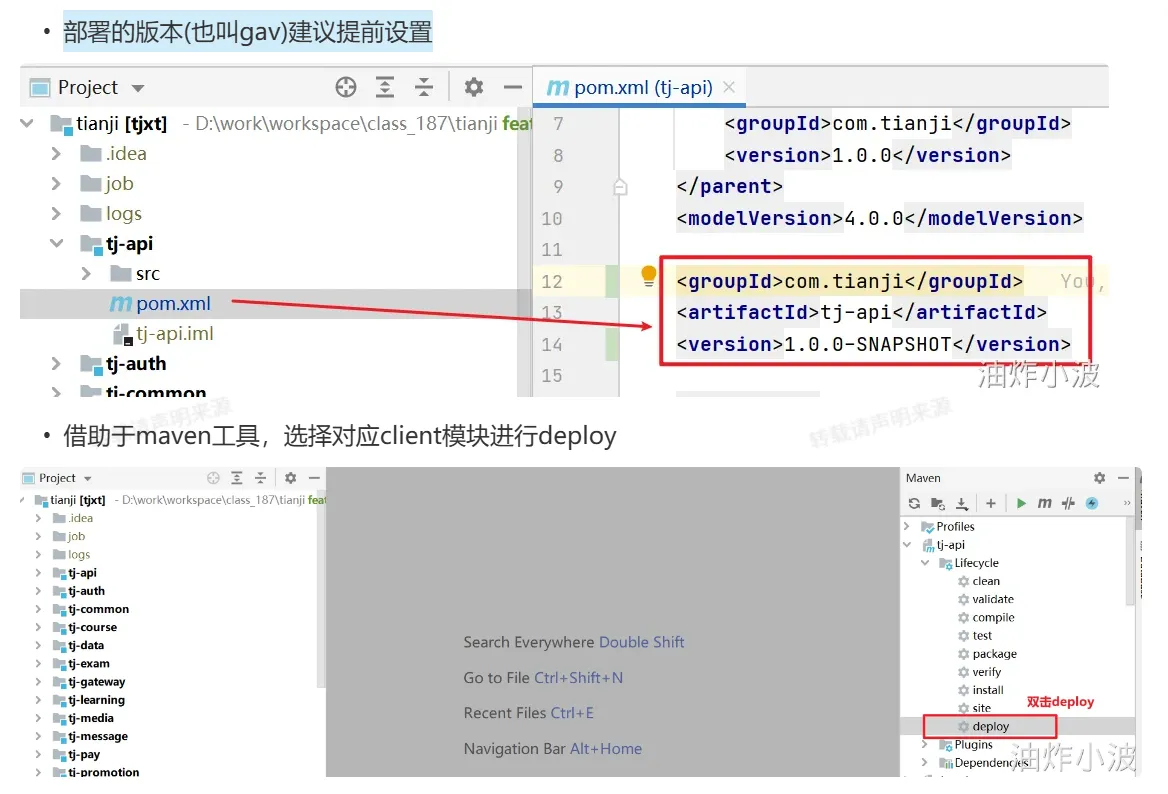Click version 1.0.0-SNAPSHOT line in editor
The width and height of the screenshot is (1168, 794).
[873, 344]
